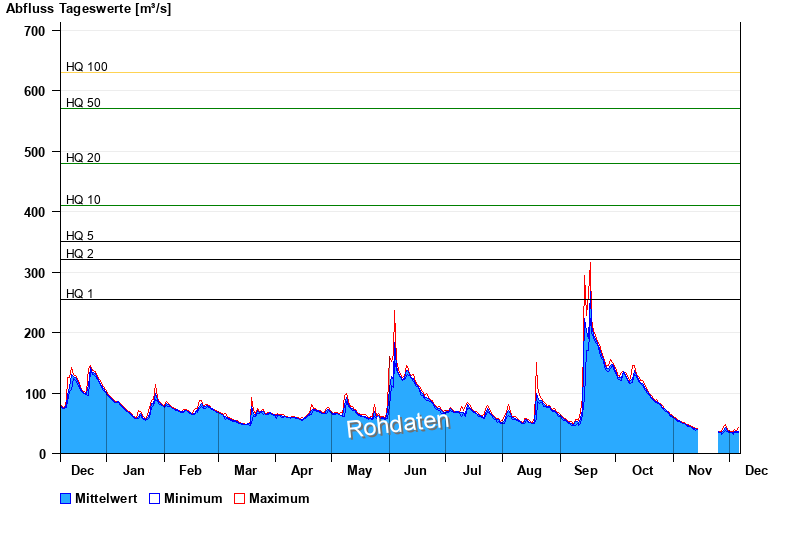The width and height of the screenshot is (800, 550).
Task: Click the blue Mittelwert legend swatch
Action: [66, 499]
